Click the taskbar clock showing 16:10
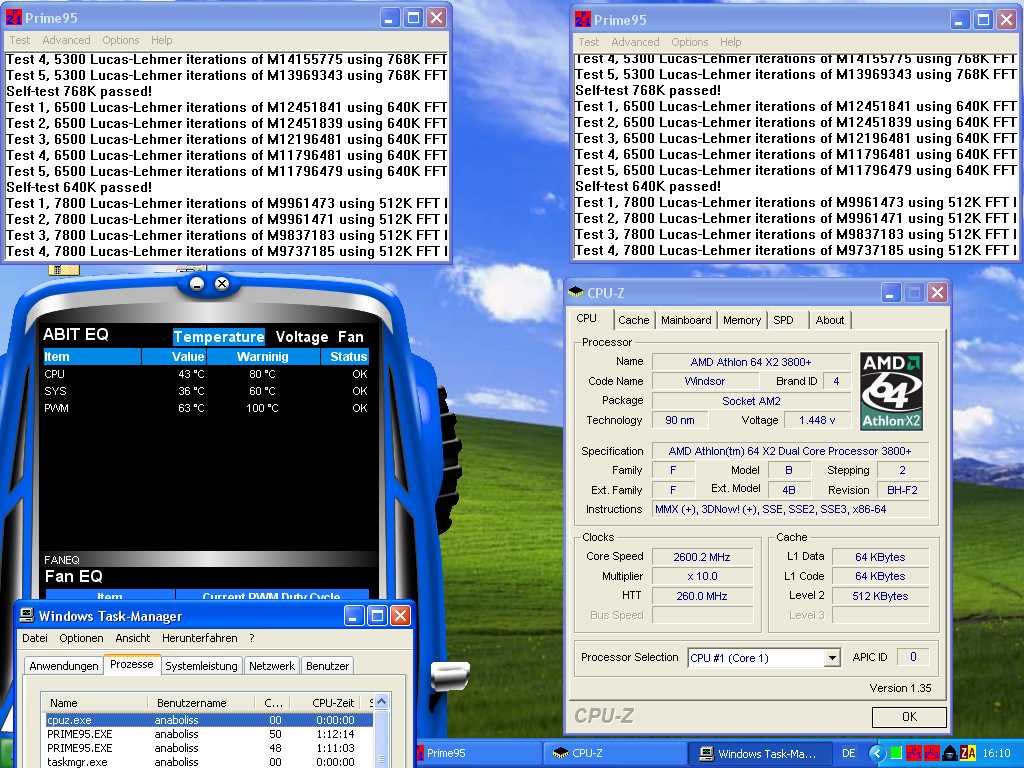 tap(997, 754)
